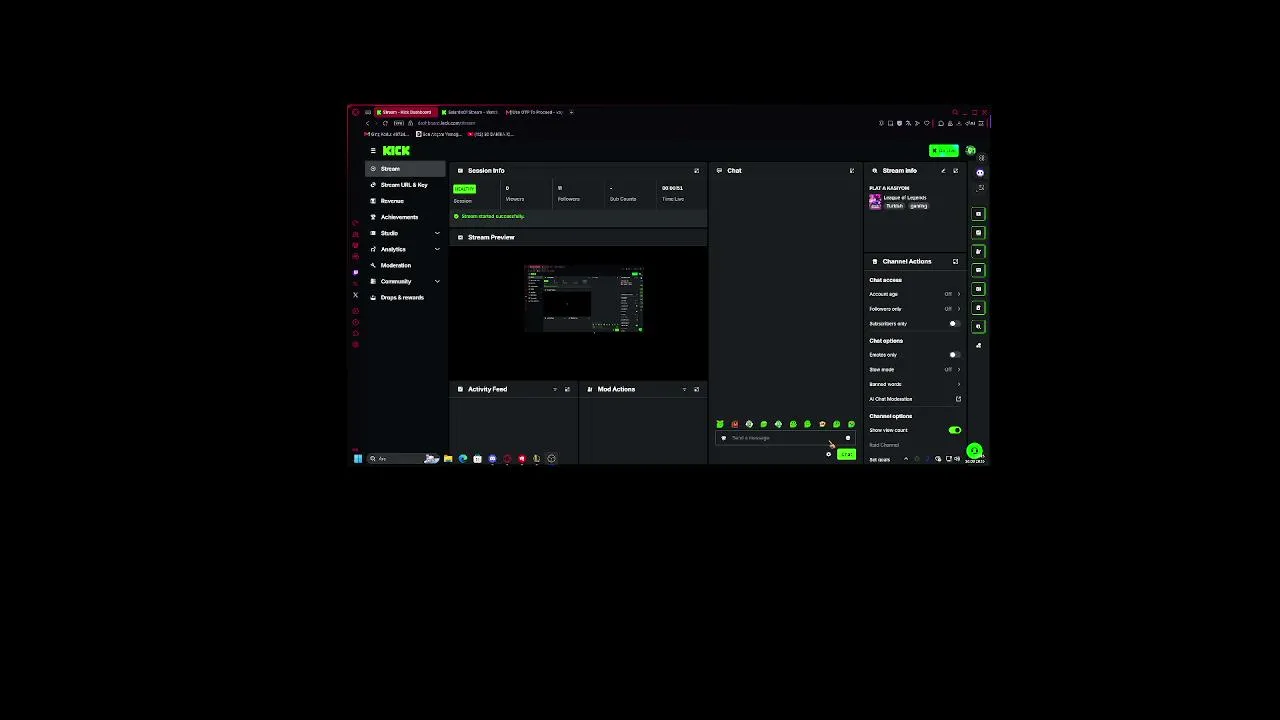Pop out the Activity Feed panel
1280x720 pixels.
tap(567, 389)
